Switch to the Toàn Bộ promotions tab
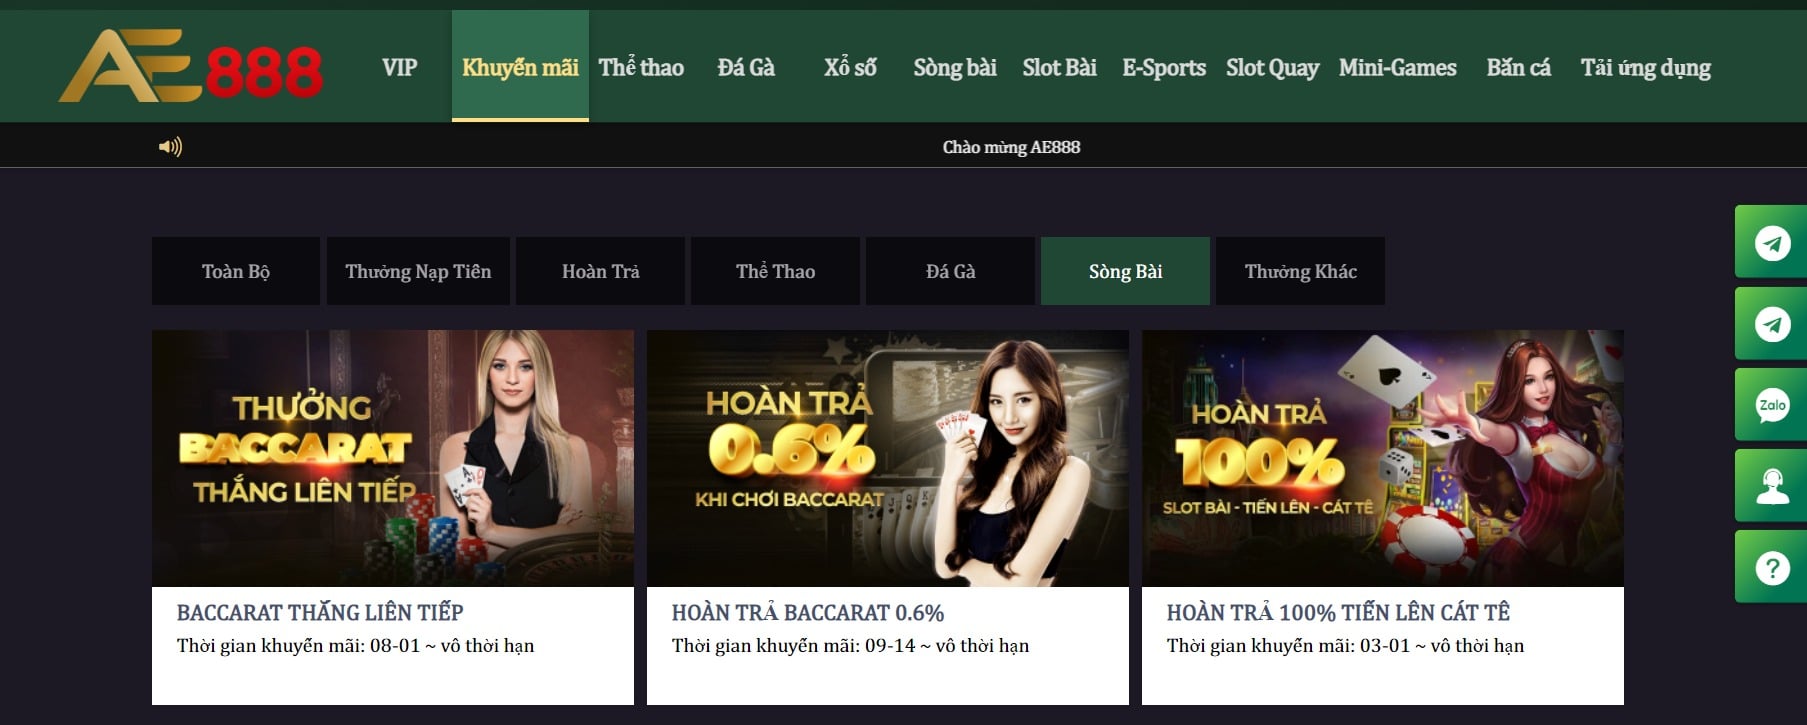This screenshot has height=725, width=1807. pos(236,271)
